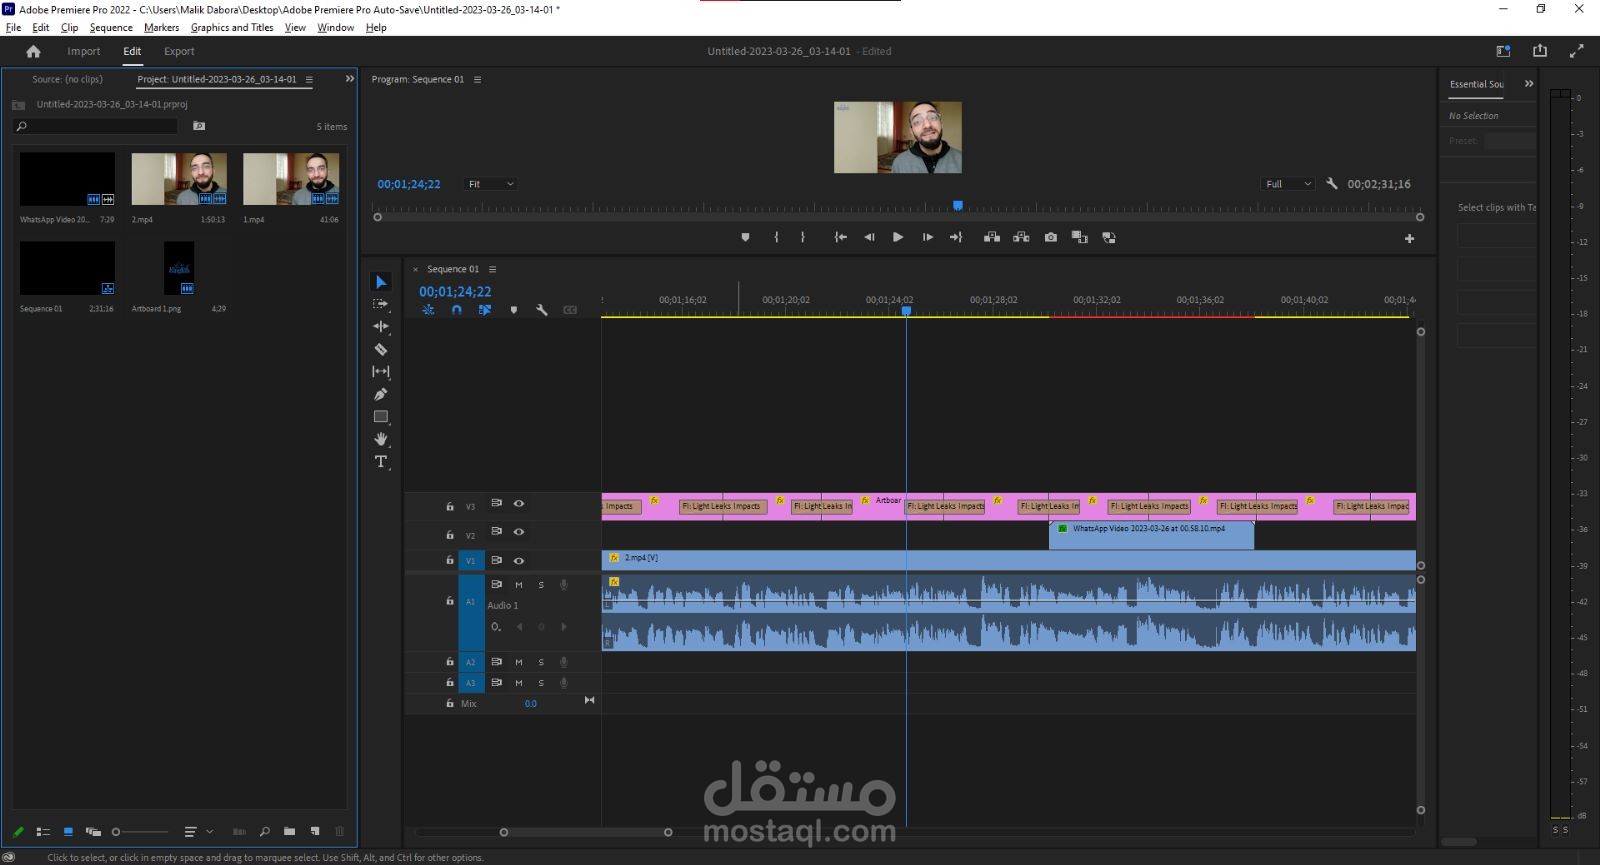Click the timeline horizontal zoom scrollbar
Viewport: 1600px width, 865px height.
coord(586,832)
